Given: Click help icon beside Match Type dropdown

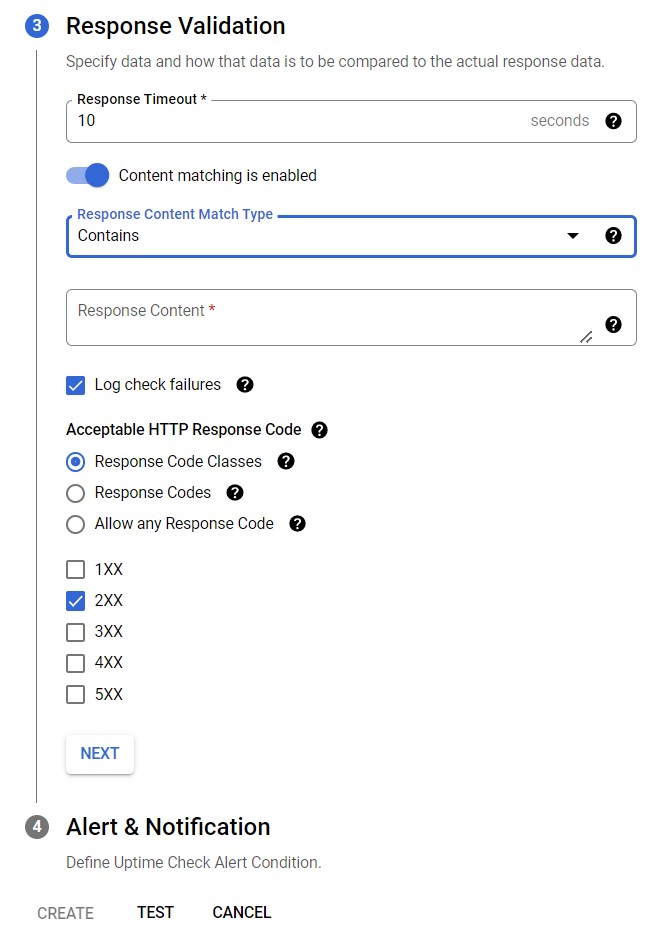Looking at the screenshot, I should click(x=614, y=236).
